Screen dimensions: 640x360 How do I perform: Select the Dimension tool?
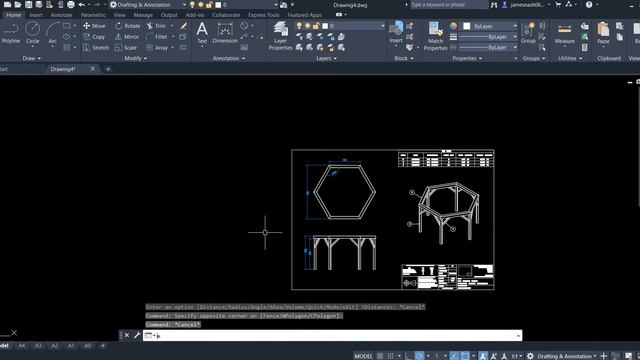click(225, 33)
